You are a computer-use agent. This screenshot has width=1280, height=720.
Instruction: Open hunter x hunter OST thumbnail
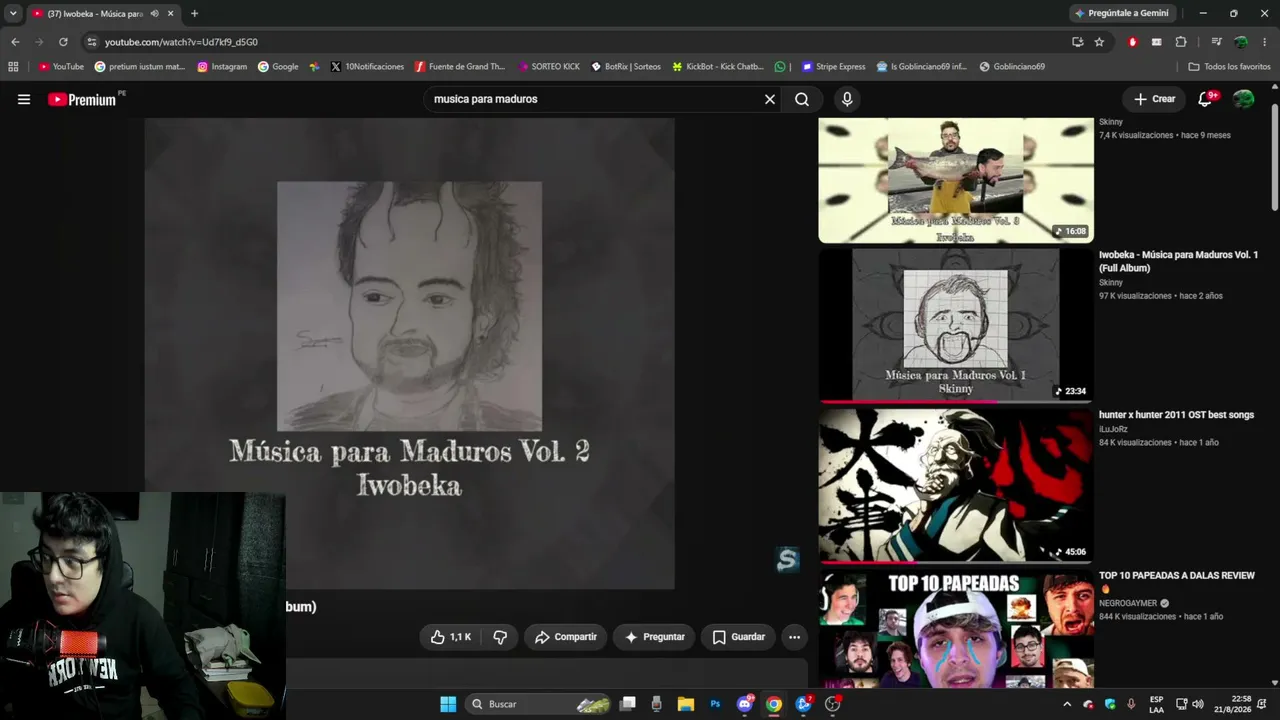coord(956,485)
